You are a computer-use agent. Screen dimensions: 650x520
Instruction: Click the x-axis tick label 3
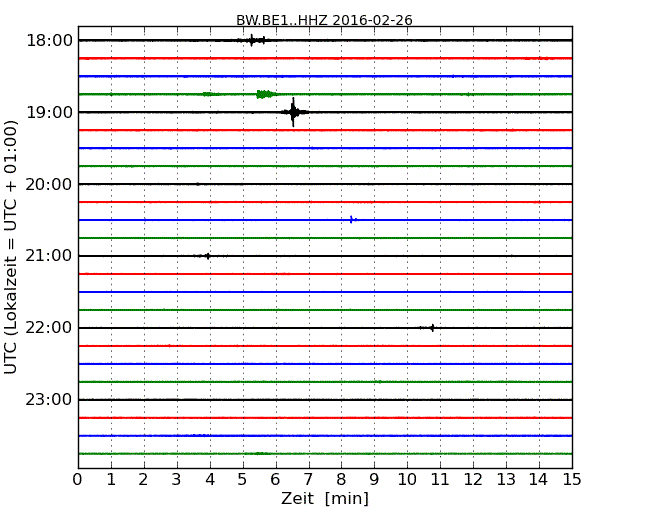177,479
